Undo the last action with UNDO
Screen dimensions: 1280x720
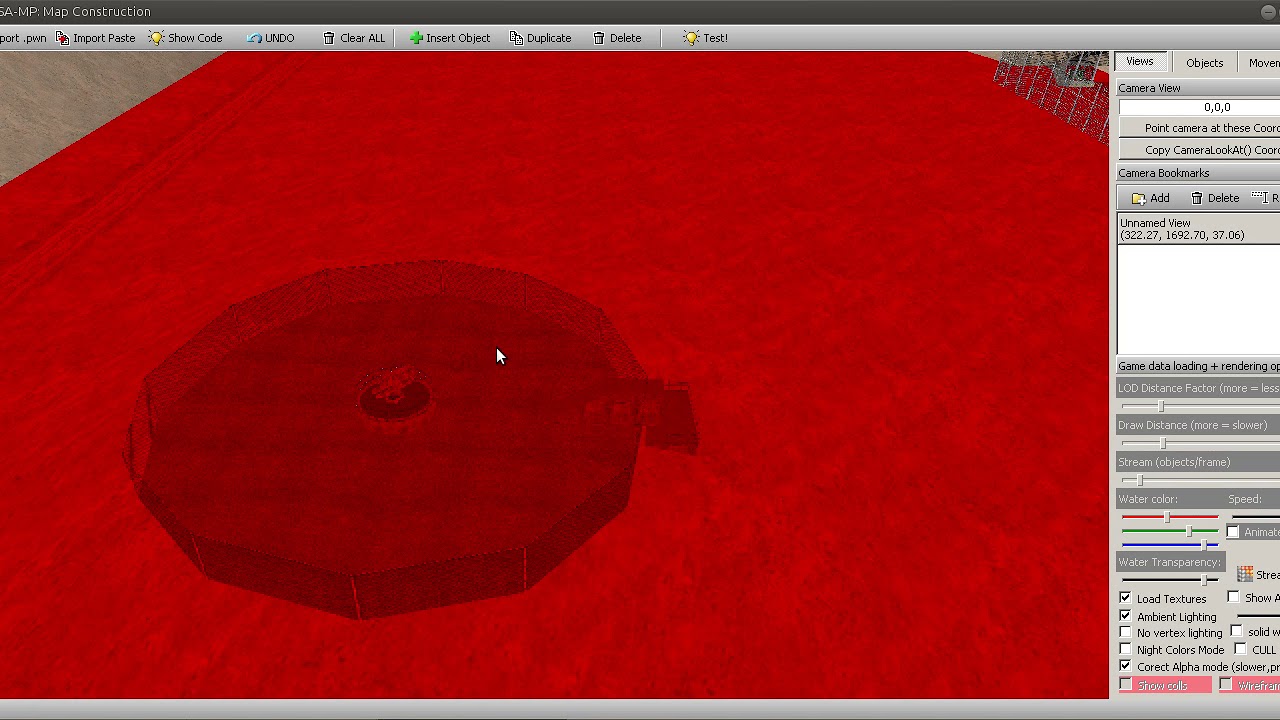coord(271,38)
